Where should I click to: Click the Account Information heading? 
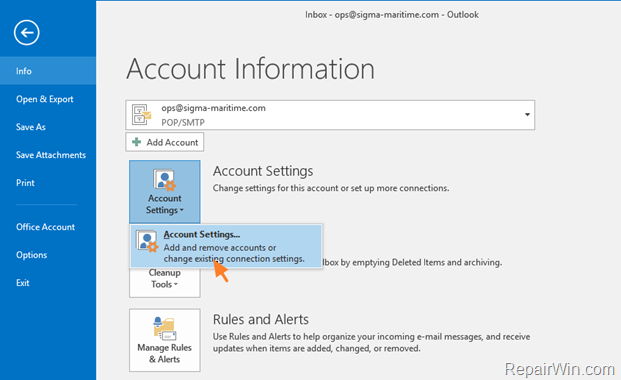coord(250,69)
